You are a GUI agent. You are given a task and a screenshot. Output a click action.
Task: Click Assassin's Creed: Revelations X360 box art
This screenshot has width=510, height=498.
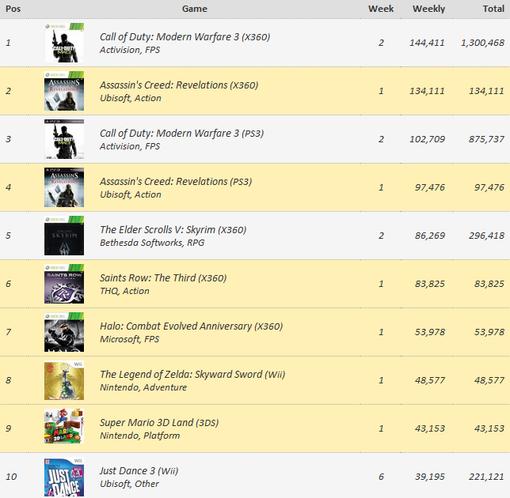pyautogui.click(x=64, y=91)
